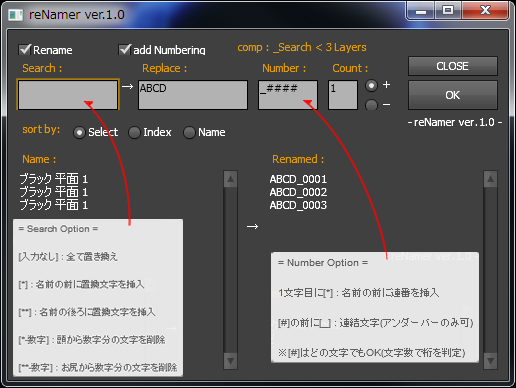Click the Renamed list scrollbar down arrow

(x=490, y=361)
